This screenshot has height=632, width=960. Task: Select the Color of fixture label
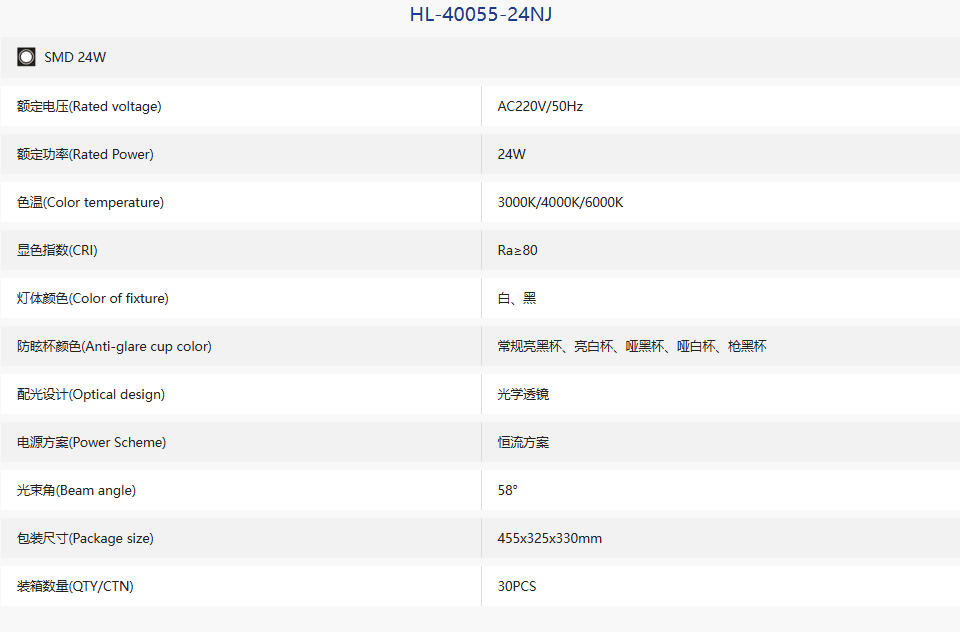[92, 298]
